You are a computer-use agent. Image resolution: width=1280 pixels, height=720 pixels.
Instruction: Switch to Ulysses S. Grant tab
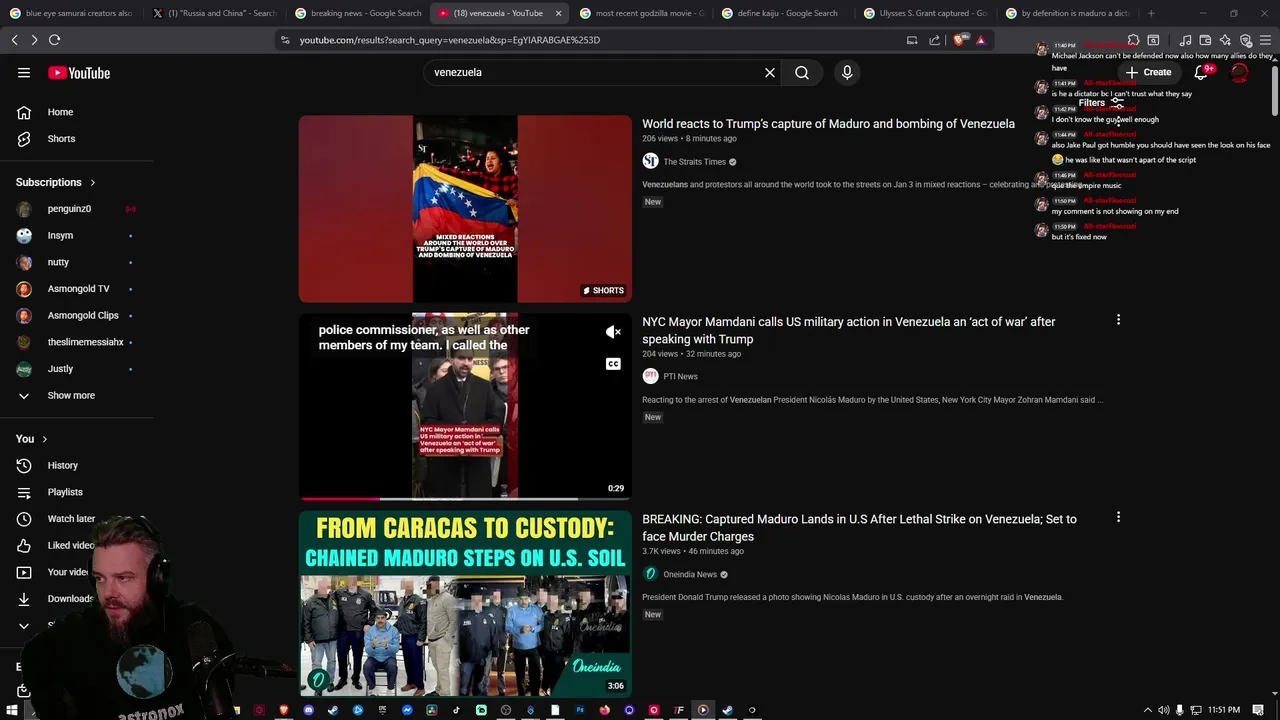pyautogui.click(x=925, y=13)
